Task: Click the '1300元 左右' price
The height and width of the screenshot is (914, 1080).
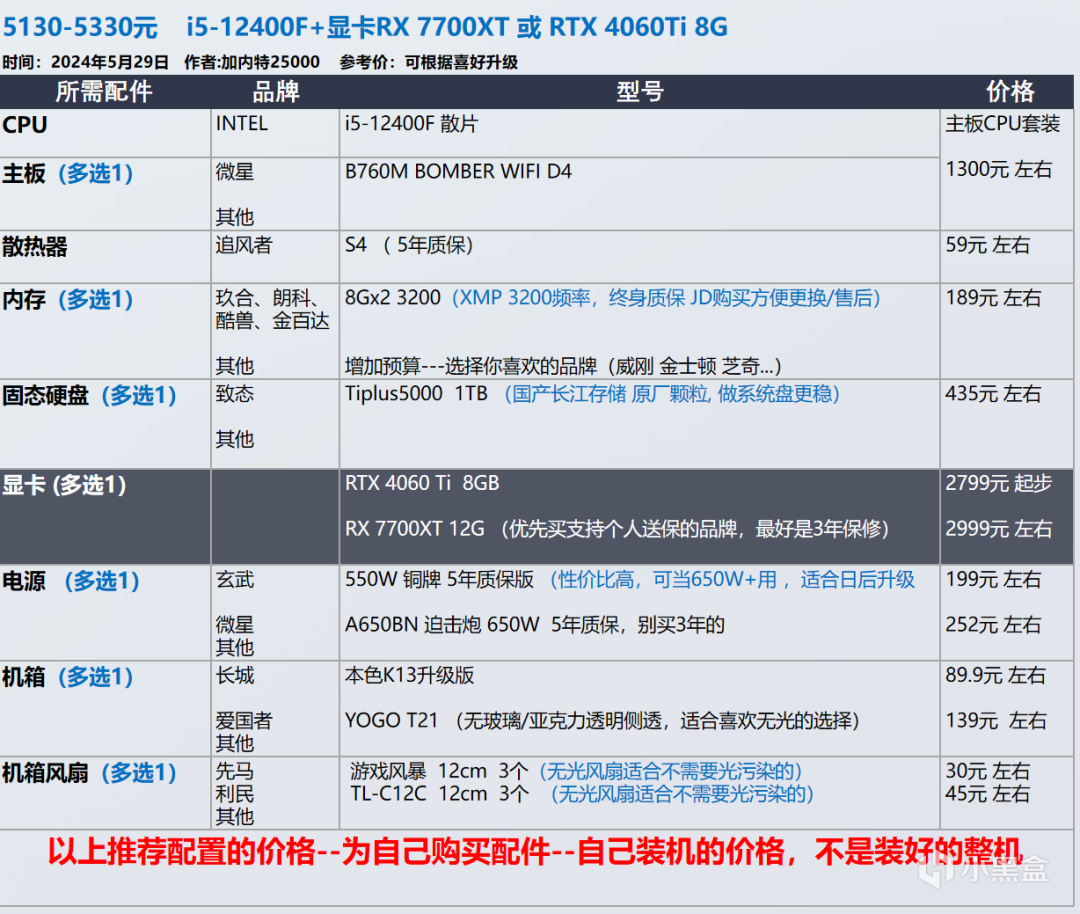Action: coord(999,169)
